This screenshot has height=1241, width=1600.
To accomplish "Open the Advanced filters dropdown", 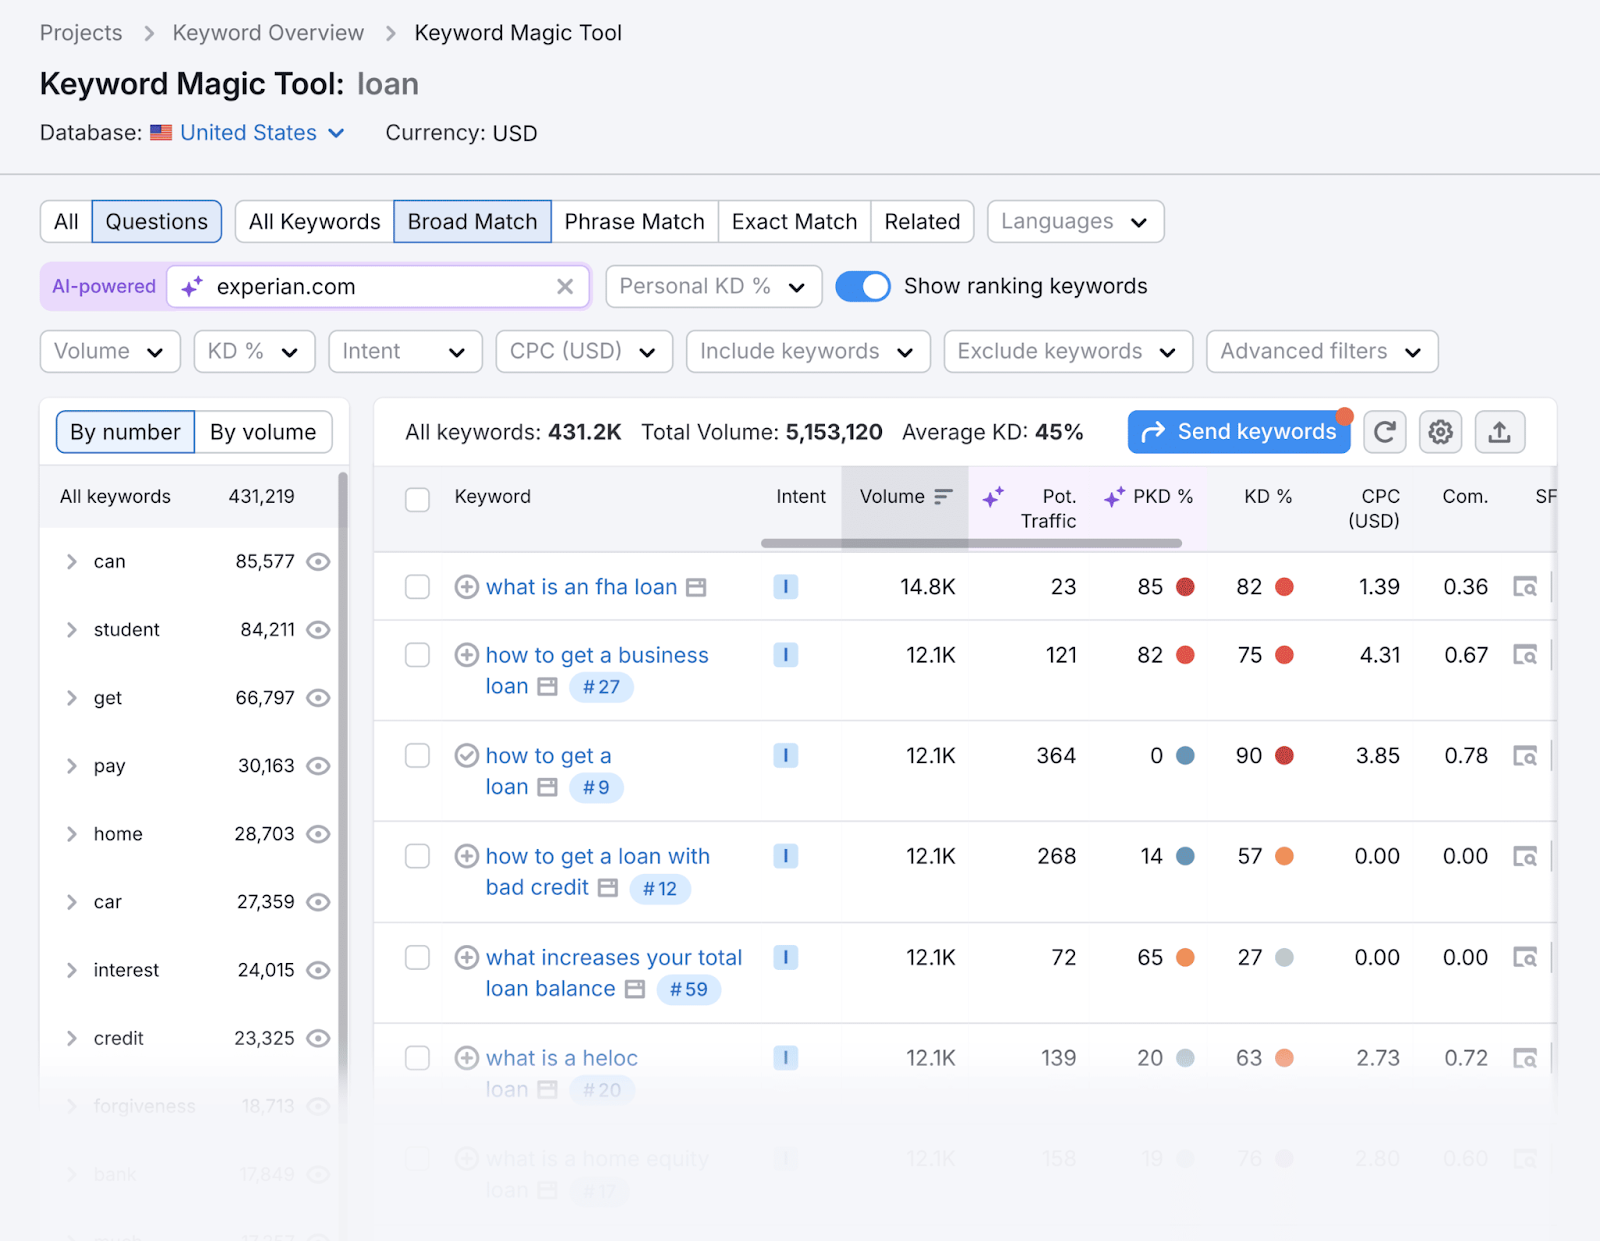I will click(x=1322, y=352).
